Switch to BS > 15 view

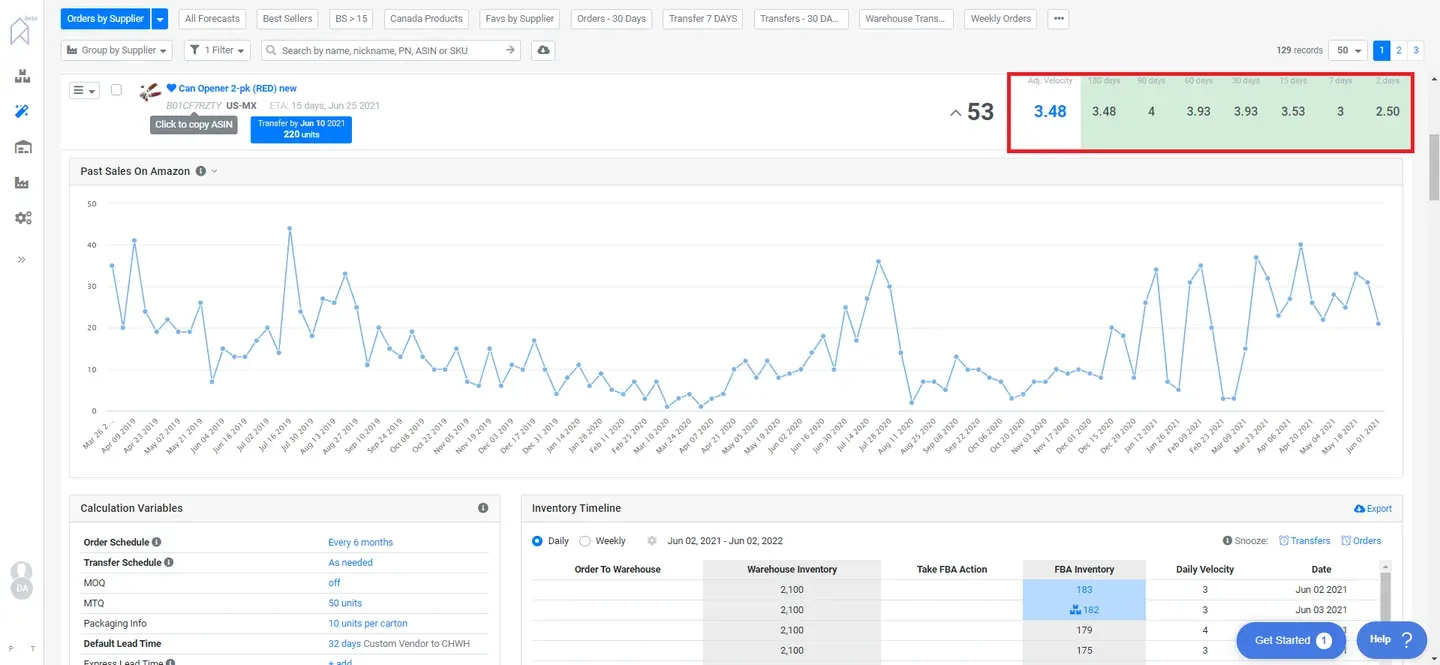point(353,18)
